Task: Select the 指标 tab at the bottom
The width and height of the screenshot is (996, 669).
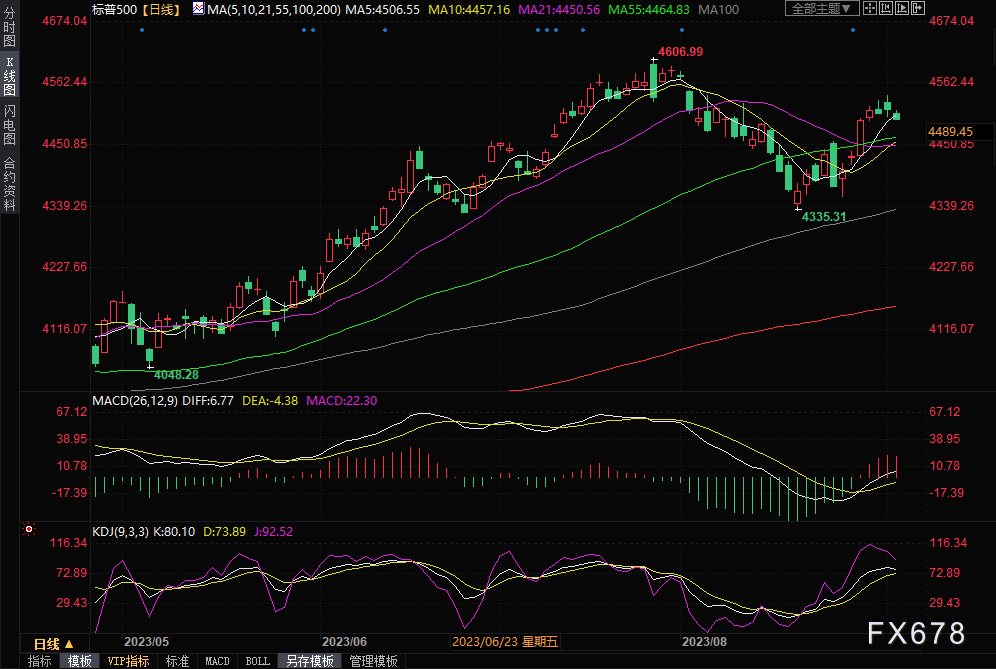Action: (40, 661)
